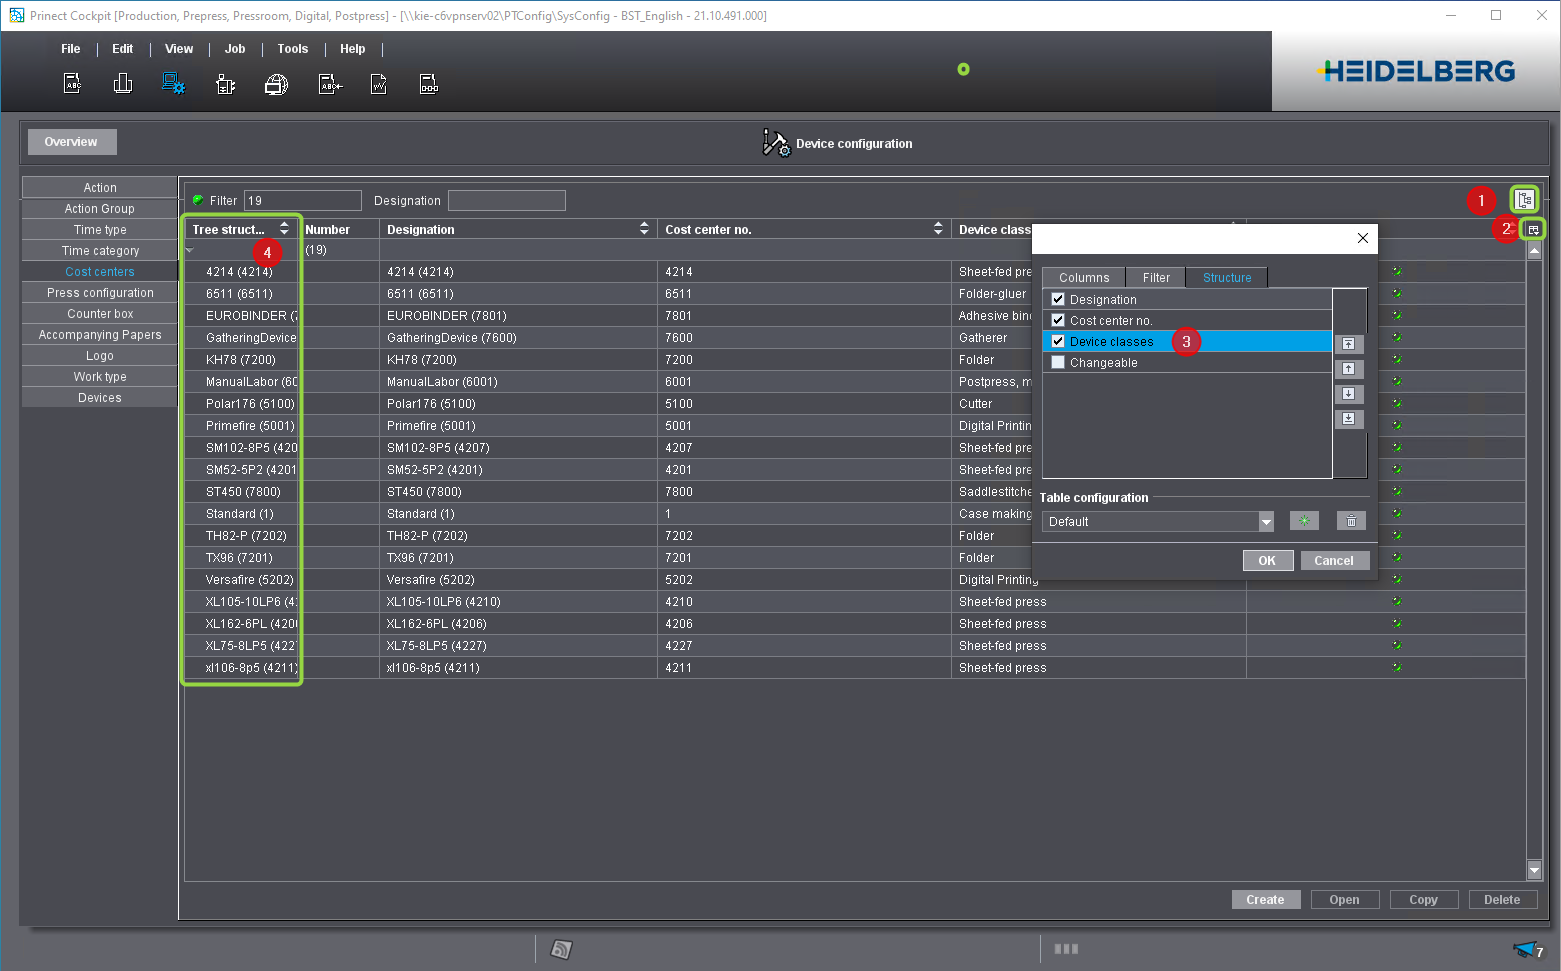
Task: Move selected entry down one position
Action: [1348, 394]
